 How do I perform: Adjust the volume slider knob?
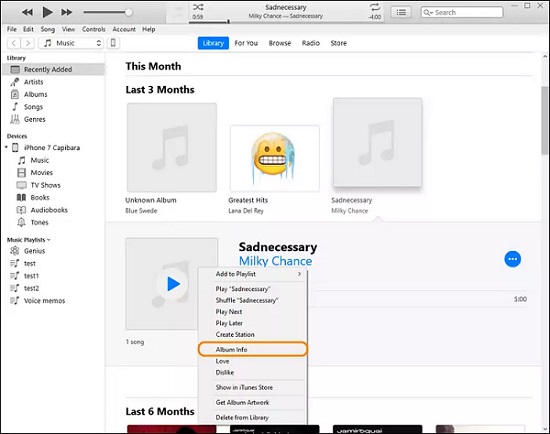(129, 13)
